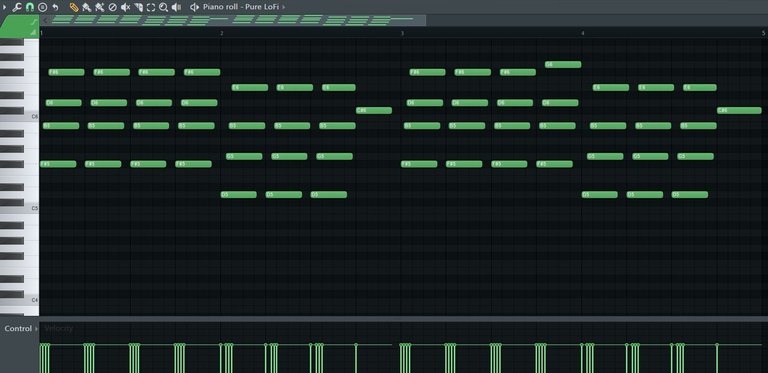Click the undo arrow button
The width and height of the screenshot is (768, 373).
coord(55,7)
